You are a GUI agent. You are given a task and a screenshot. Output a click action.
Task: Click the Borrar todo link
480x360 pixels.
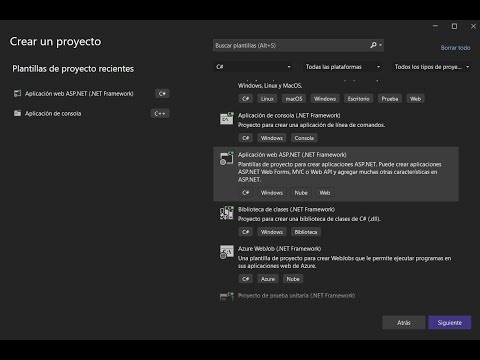pyautogui.click(x=455, y=48)
